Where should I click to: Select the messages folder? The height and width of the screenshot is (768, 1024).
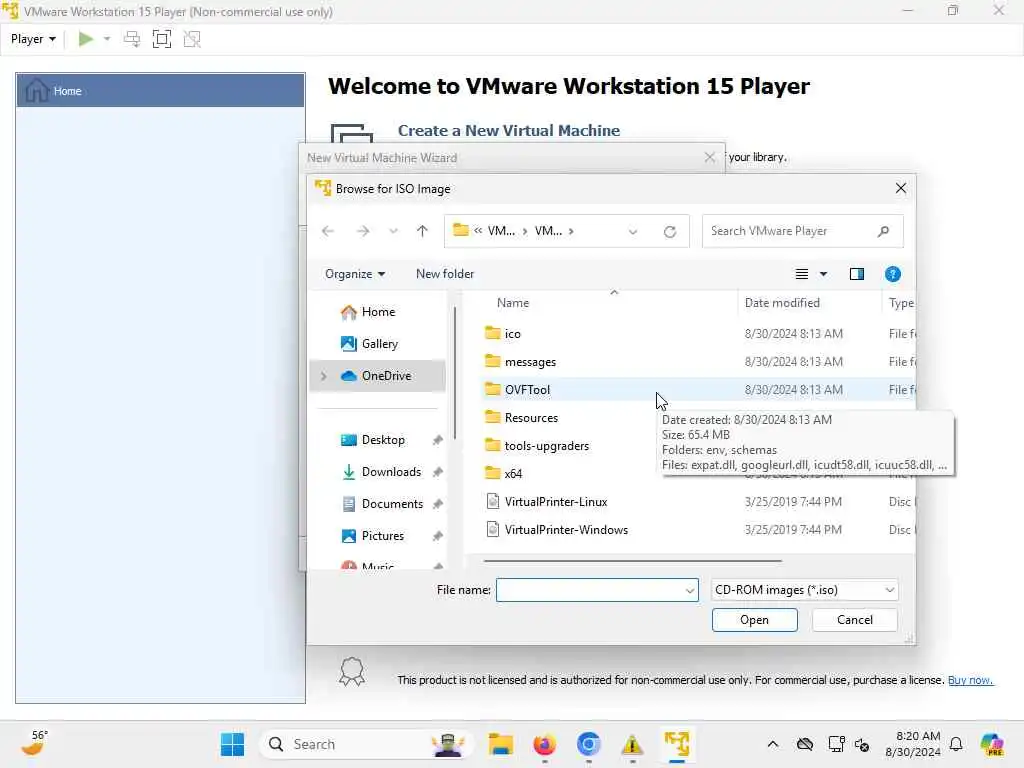(530, 362)
